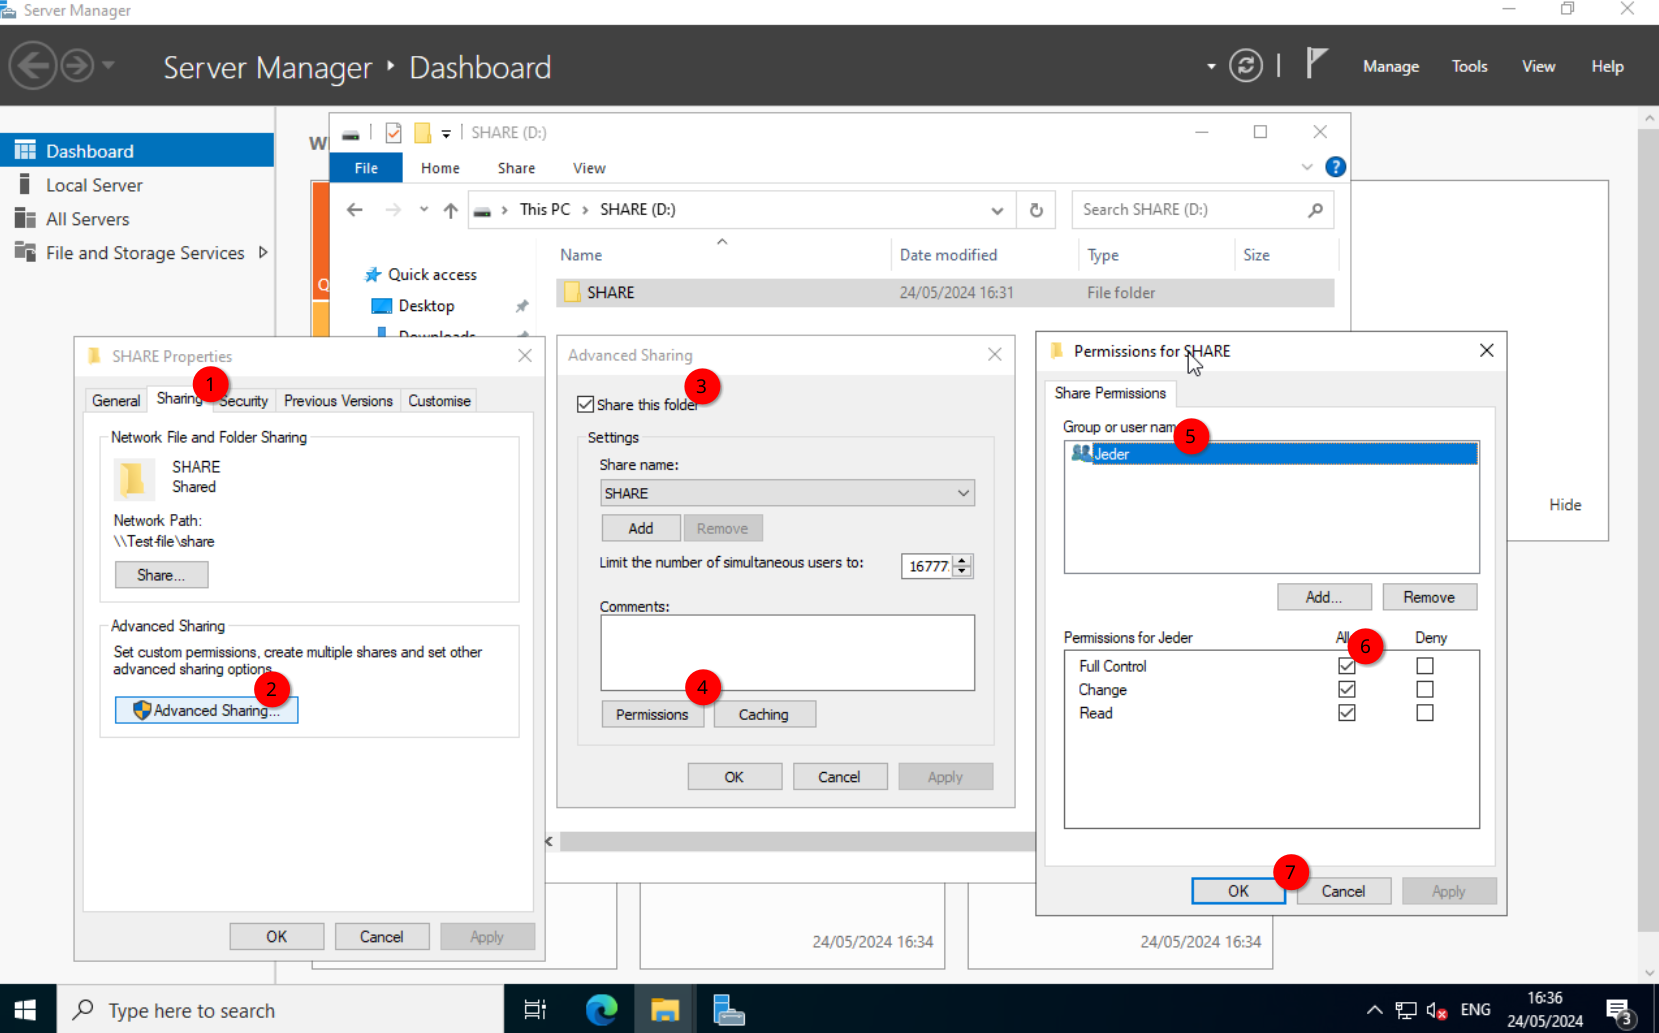Image resolution: width=1659 pixels, height=1033 pixels.
Task: Click Cancel in Advanced Sharing
Action: coord(839,777)
